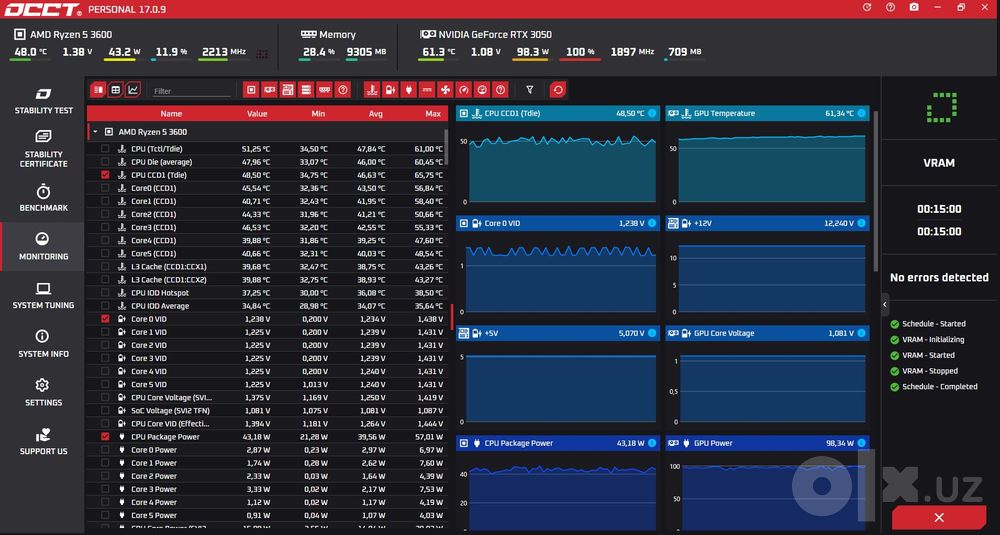1000x535 pixels.
Task: Switch to split table and graph view
Action: [98, 90]
